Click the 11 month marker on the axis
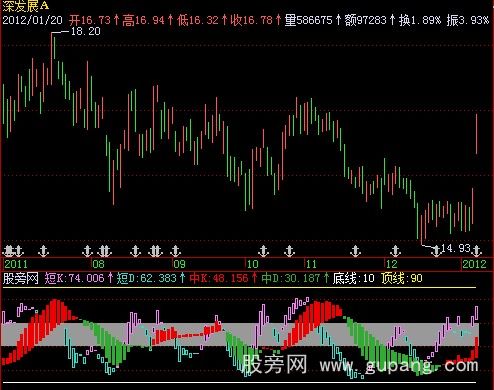This screenshot has height=390, width=494. pyautogui.click(x=311, y=264)
